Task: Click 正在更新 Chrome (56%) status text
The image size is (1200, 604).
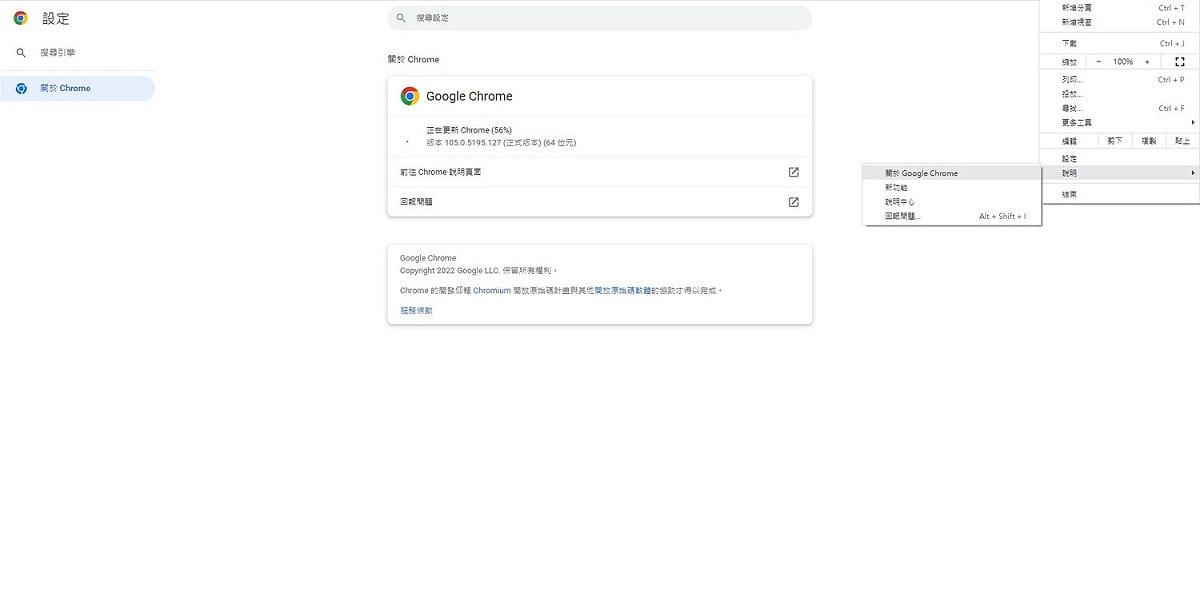Action: (469, 130)
